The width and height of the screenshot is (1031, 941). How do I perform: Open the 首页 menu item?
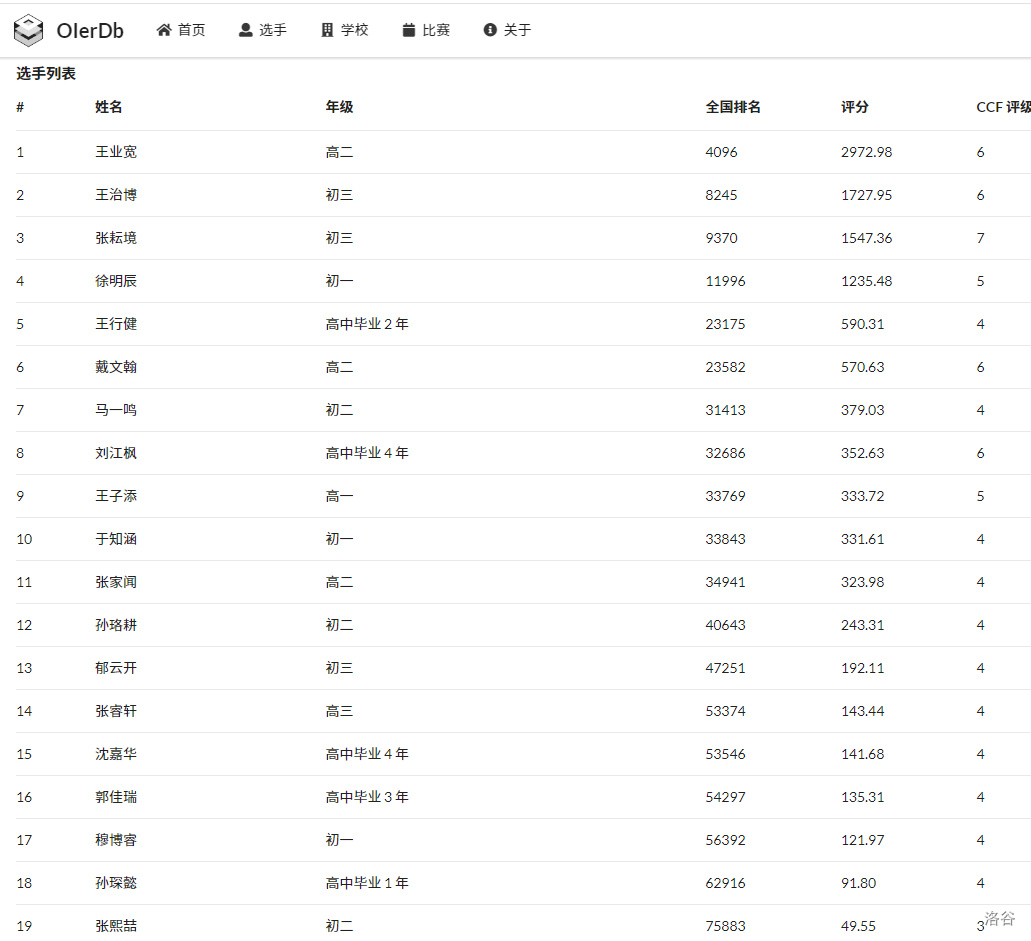pyautogui.click(x=191, y=30)
